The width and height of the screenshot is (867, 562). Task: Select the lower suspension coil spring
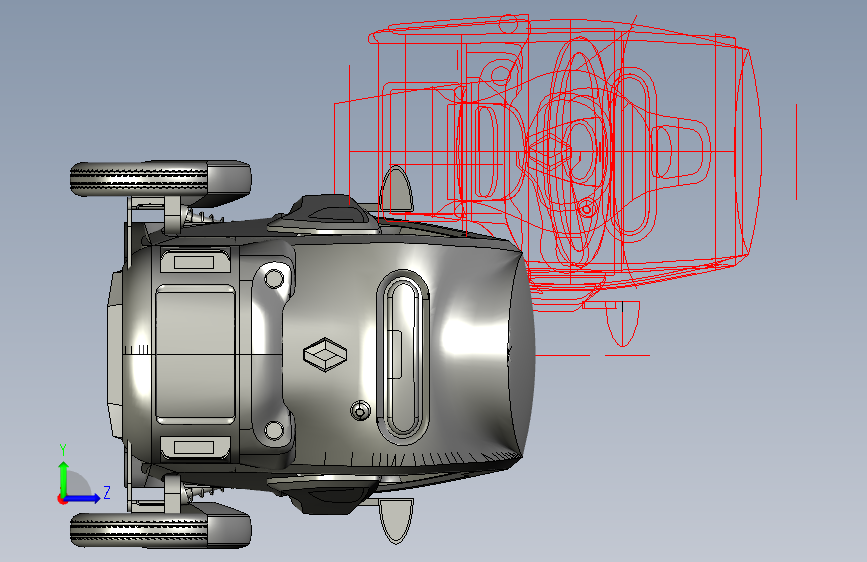[202, 491]
